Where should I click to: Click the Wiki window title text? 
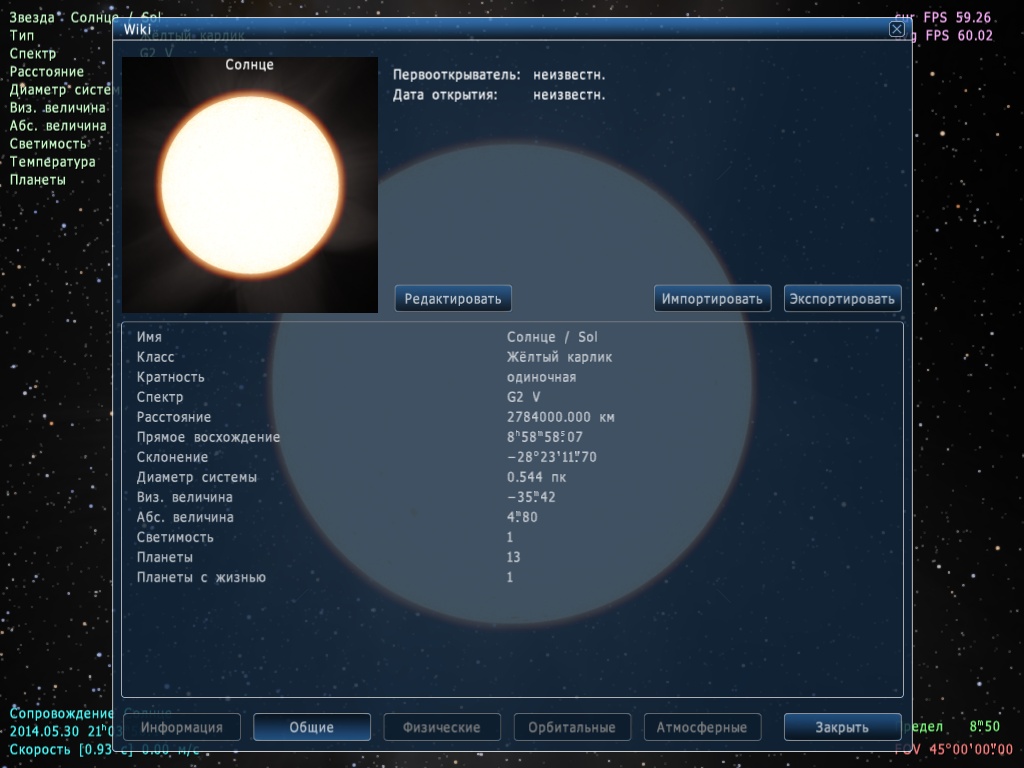point(137,29)
